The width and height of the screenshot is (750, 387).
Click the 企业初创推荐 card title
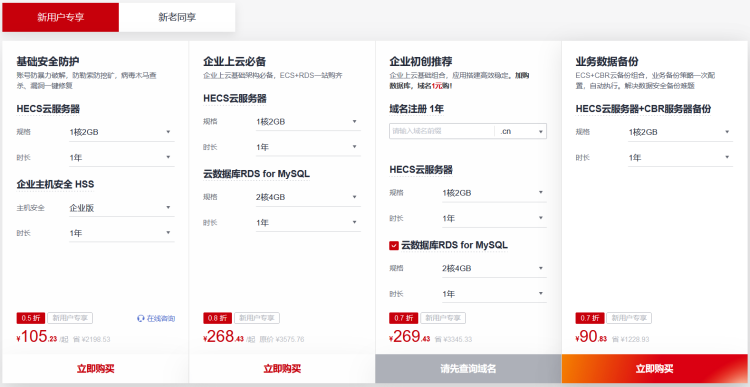coord(421,61)
